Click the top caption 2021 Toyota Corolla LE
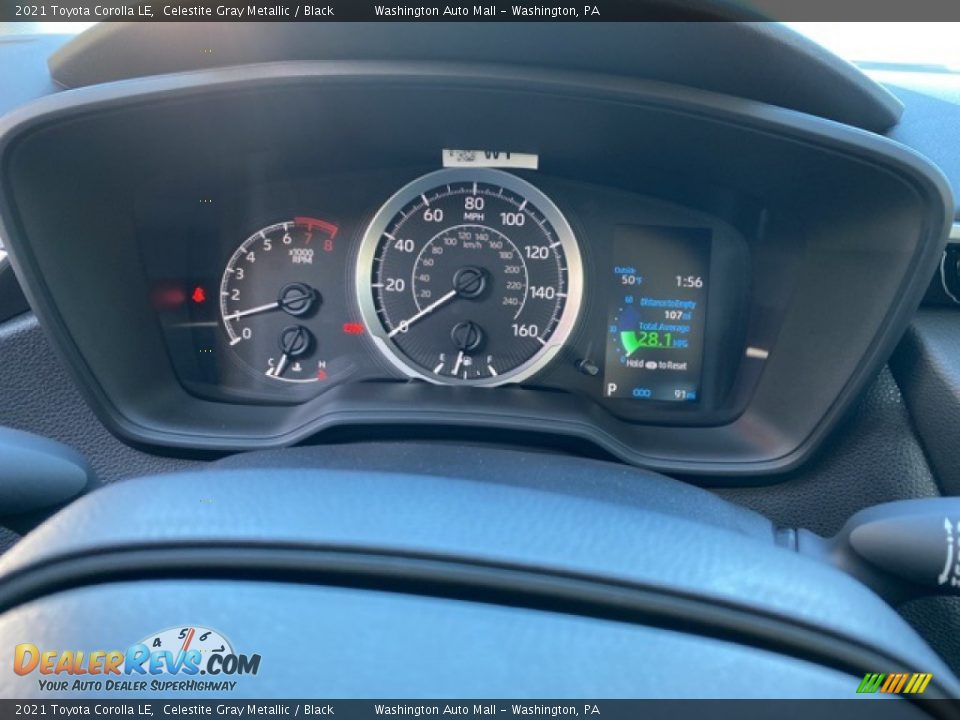 pos(84,10)
